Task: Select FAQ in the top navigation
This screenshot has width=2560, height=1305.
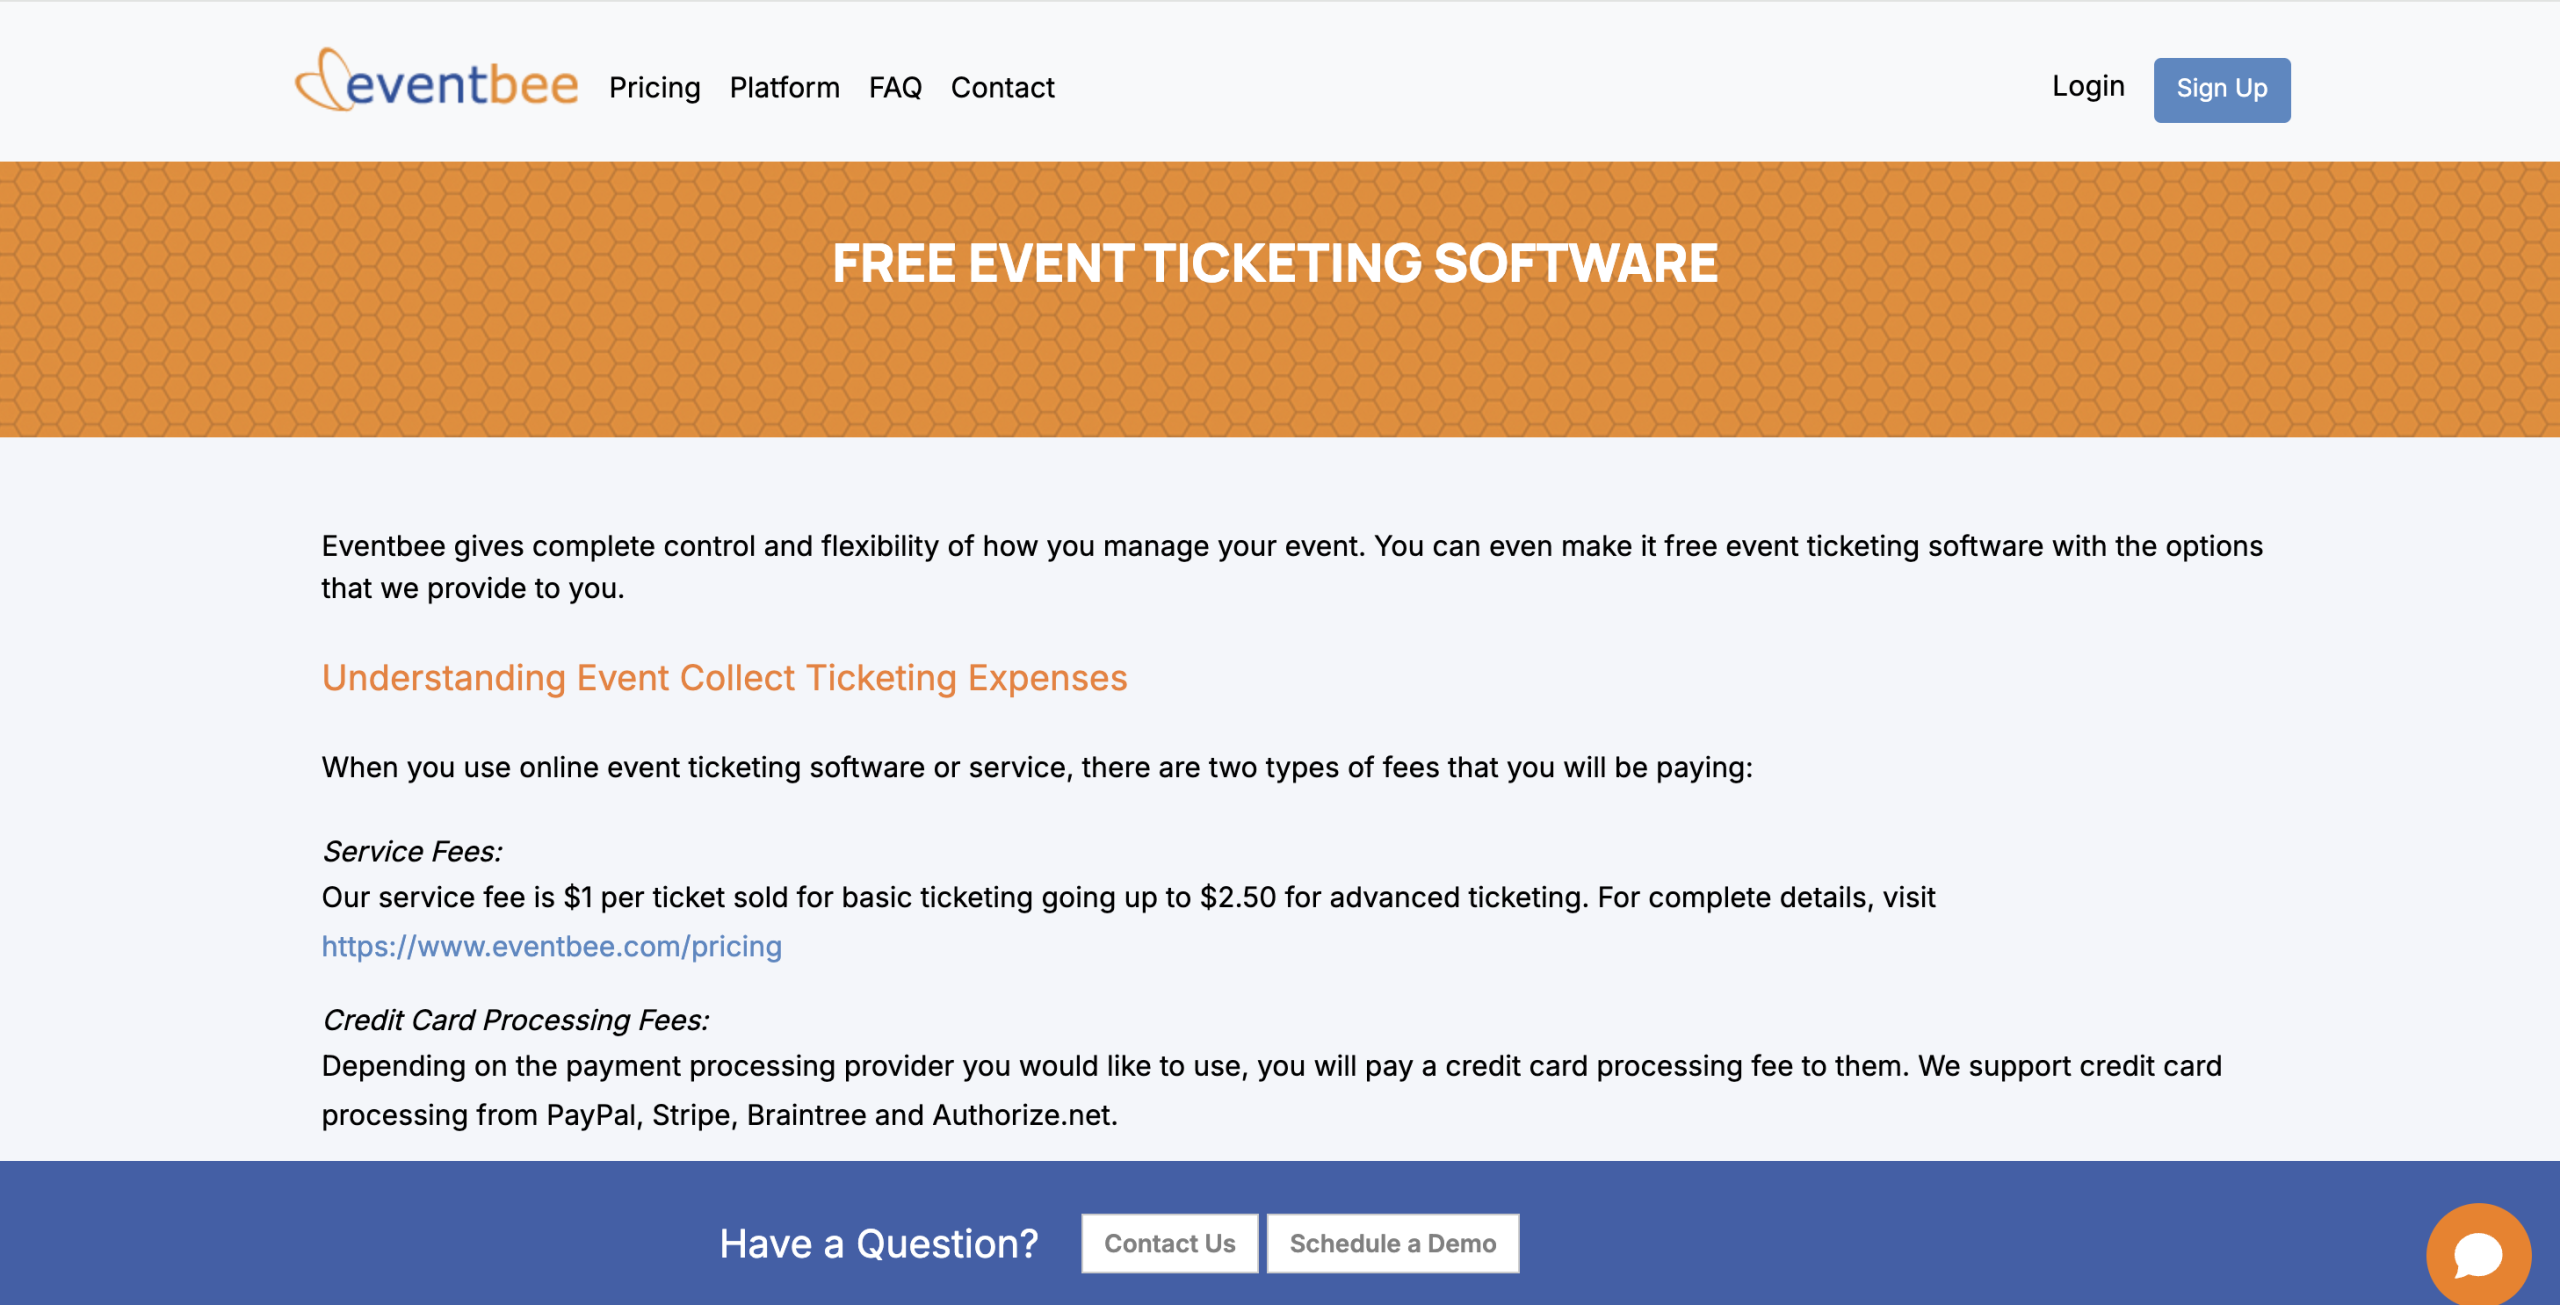Action: coord(896,88)
